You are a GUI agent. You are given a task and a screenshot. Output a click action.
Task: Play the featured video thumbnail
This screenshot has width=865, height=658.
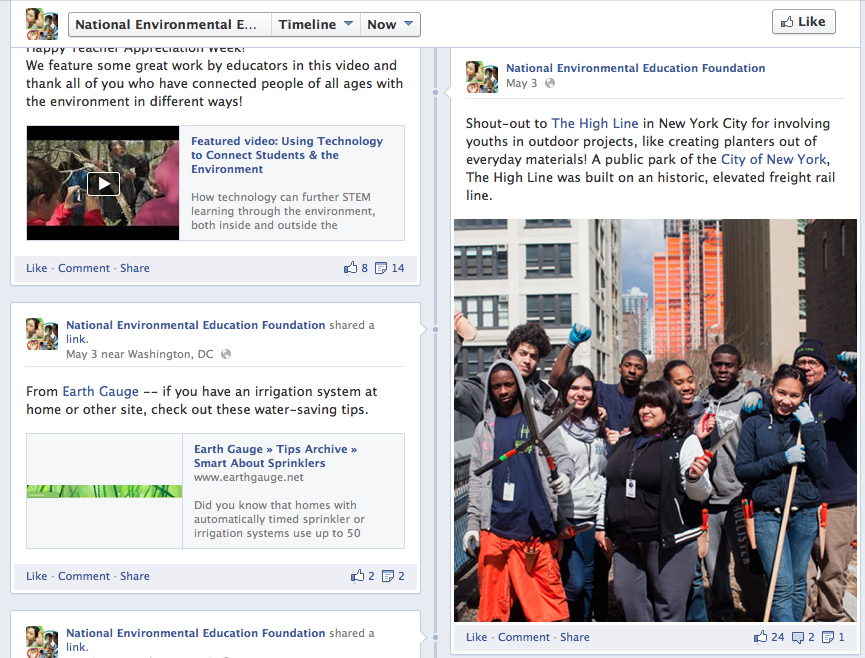[103, 183]
